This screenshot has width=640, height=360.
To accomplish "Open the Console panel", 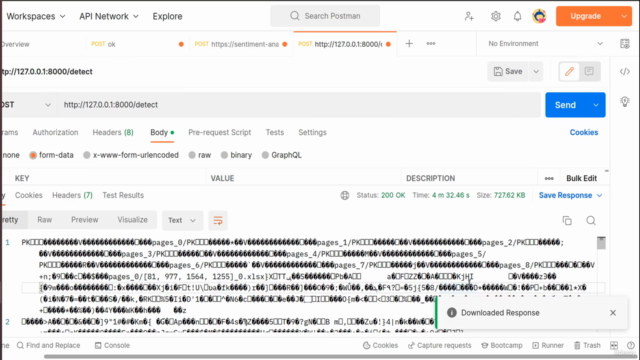I will [x=112, y=345].
